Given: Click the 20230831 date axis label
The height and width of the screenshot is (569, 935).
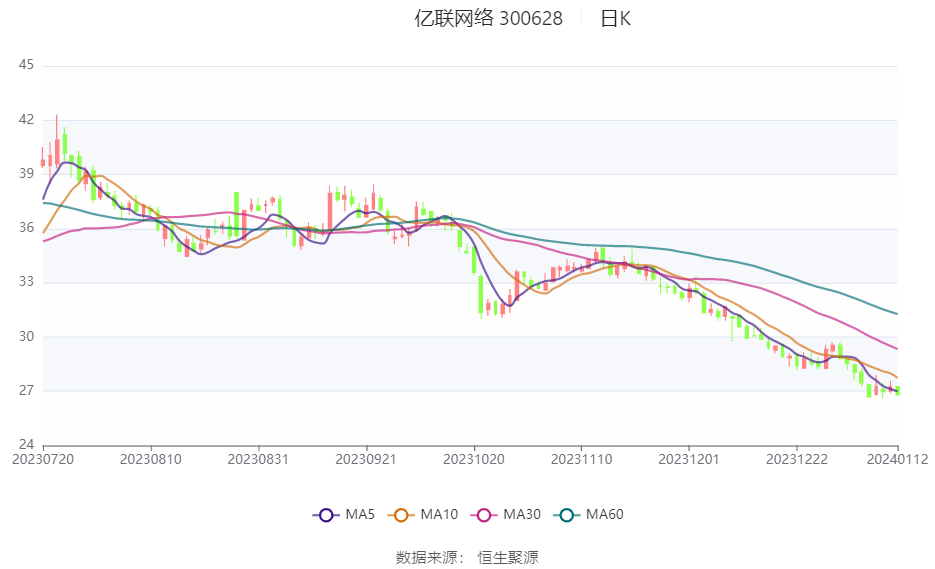Looking at the screenshot, I should pyautogui.click(x=258, y=459).
